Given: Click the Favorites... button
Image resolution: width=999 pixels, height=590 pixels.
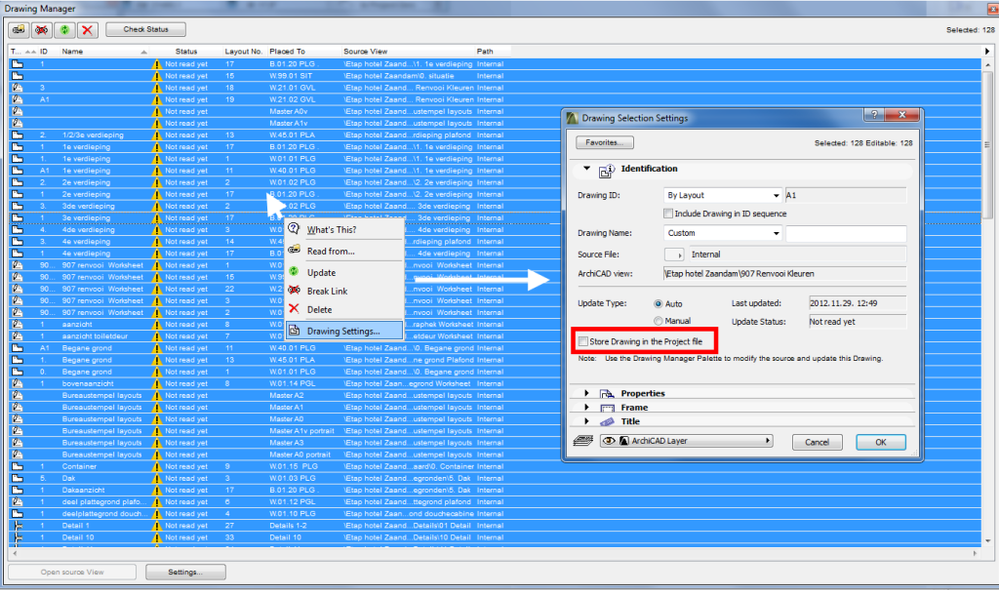Looking at the screenshot, I should tap(605, 143).
